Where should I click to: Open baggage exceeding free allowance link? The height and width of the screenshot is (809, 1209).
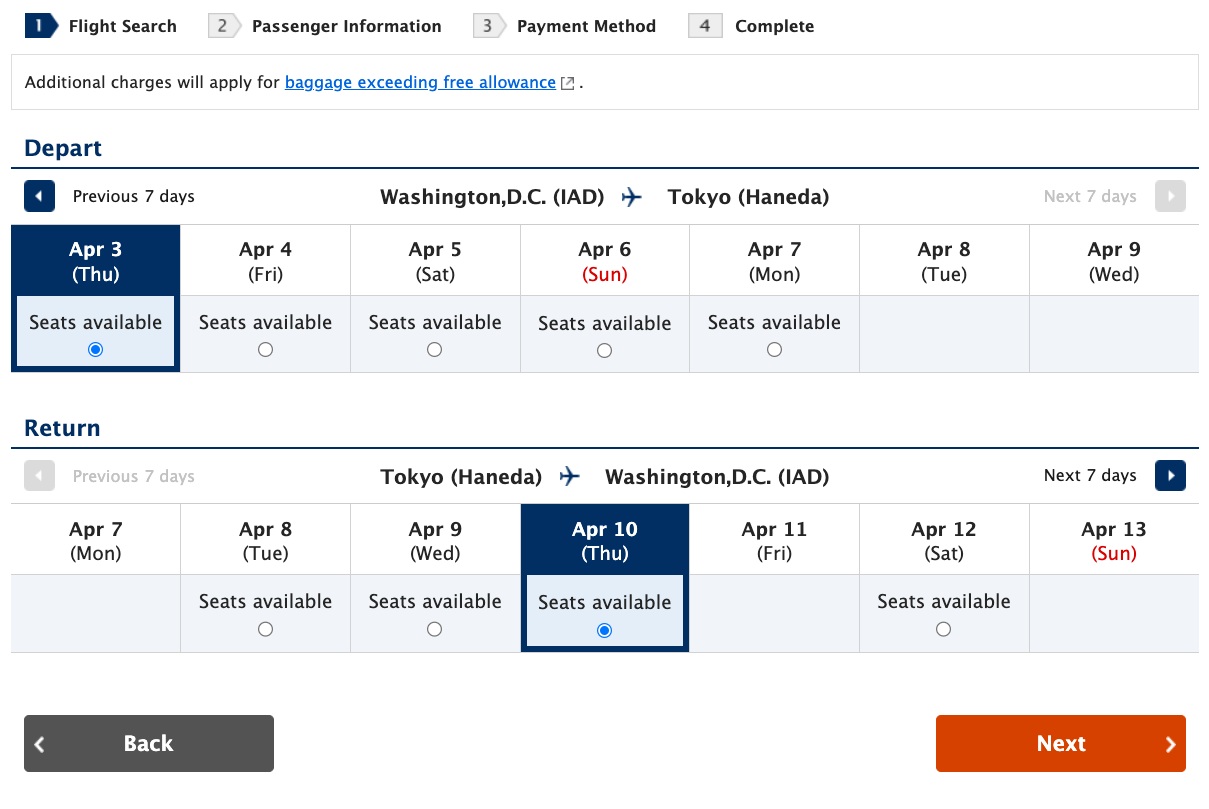coord(420,83)
